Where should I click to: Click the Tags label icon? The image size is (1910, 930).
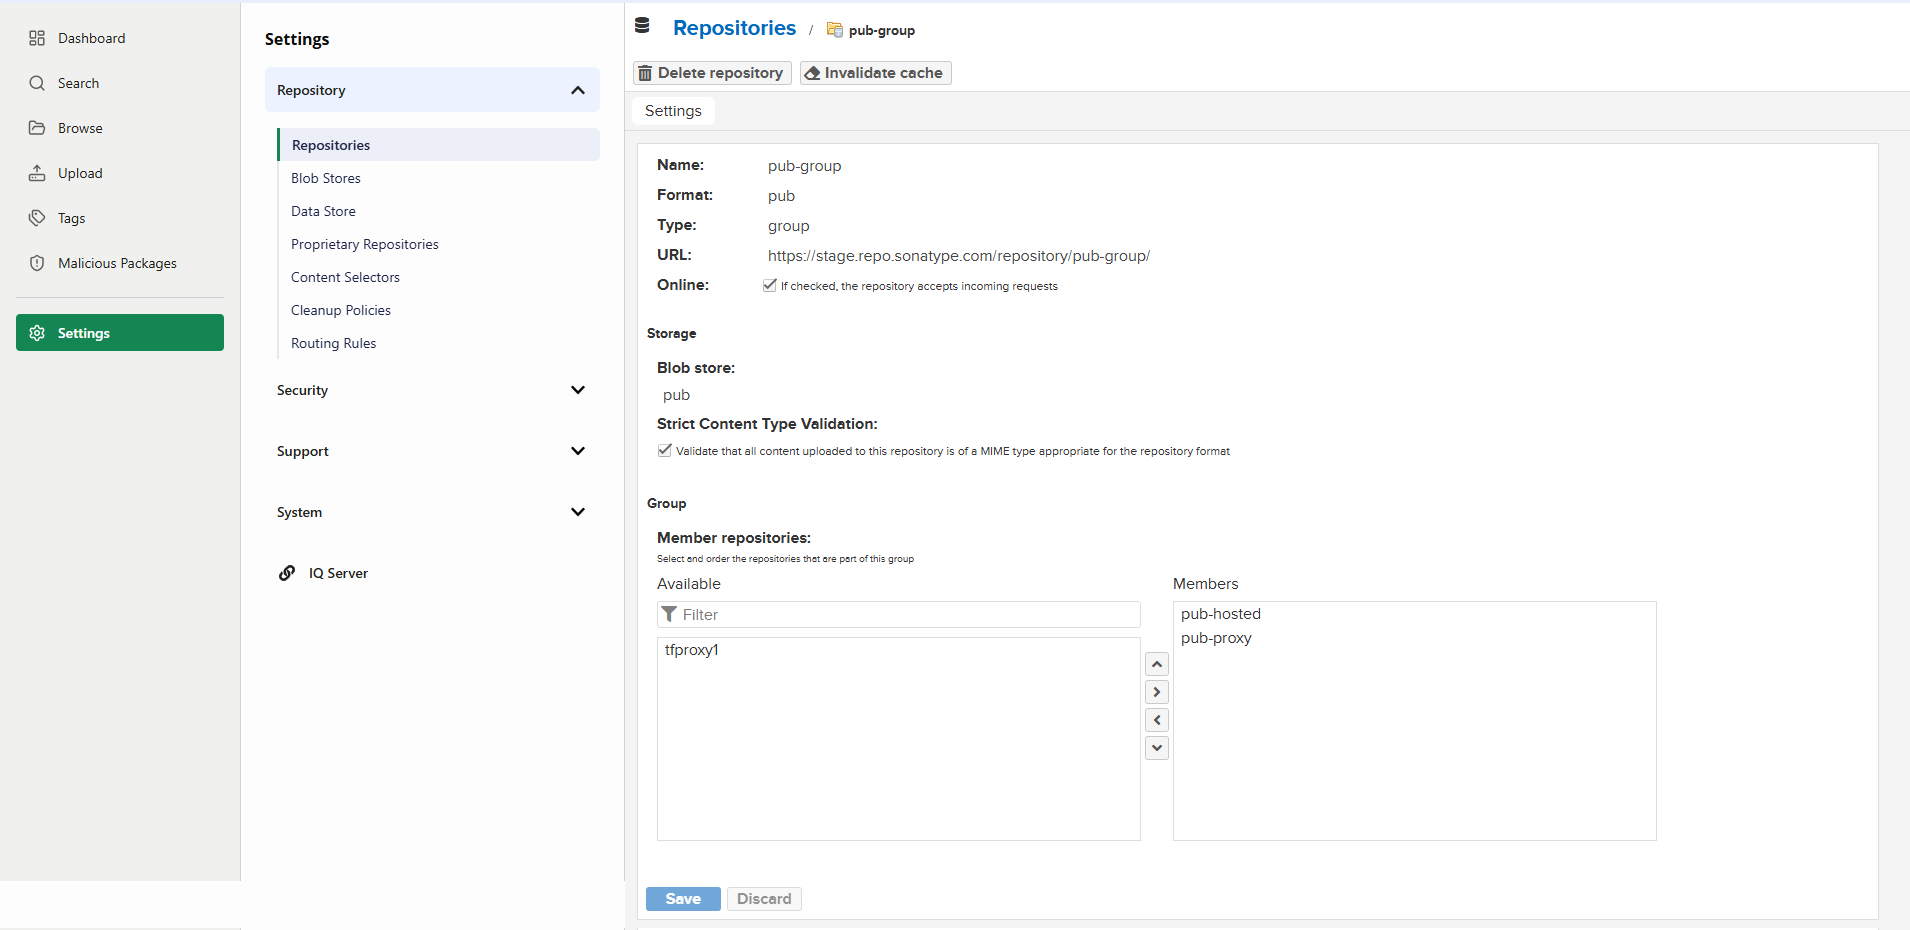point(37,218)
